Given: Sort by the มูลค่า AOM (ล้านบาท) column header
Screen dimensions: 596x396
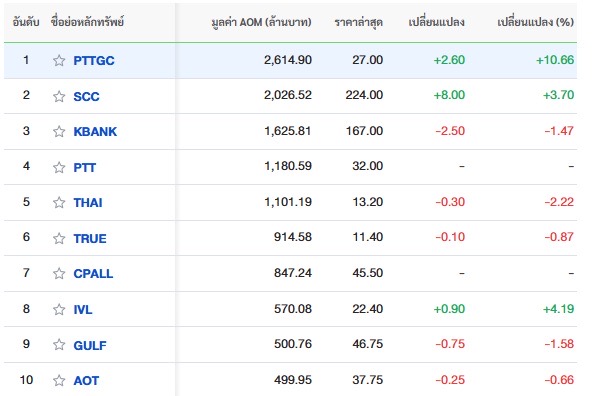Looking at the screenshot, I should (261, 22).
